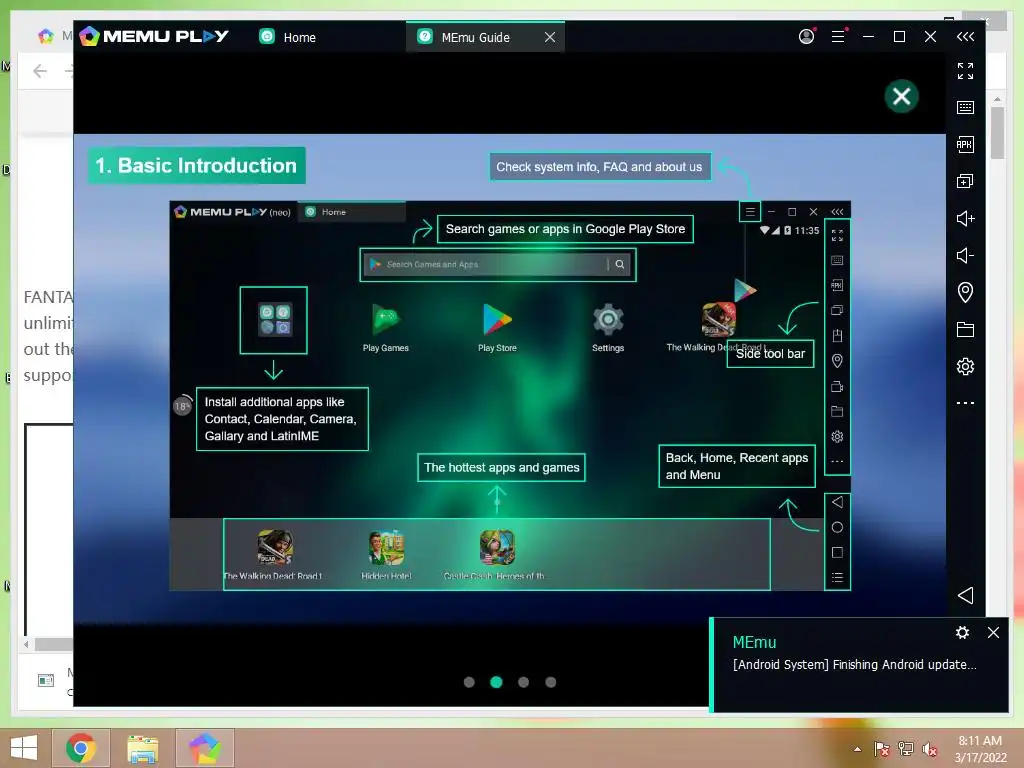Open MEmu settings gear in sidebar
The width and height of the screenshot is (1024, 768).
coord(965,366)
